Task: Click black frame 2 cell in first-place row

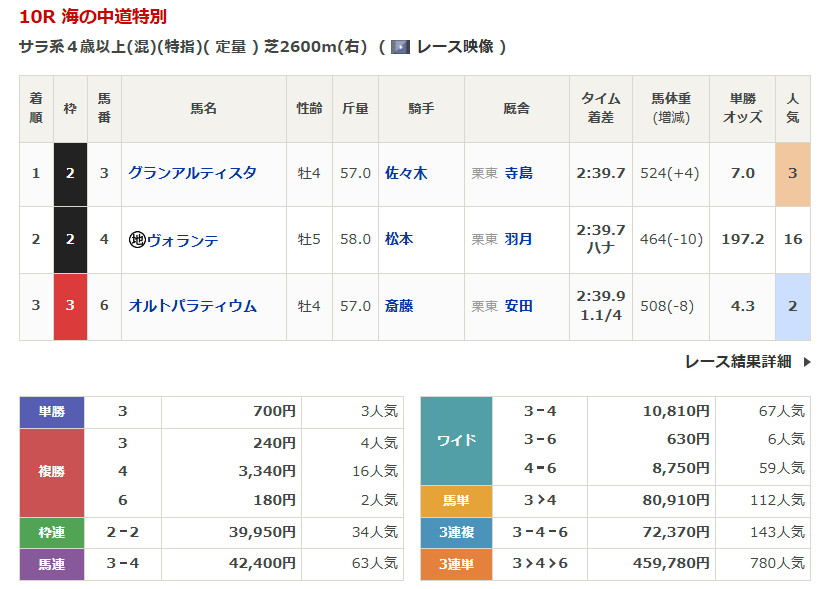Action: click(x=70, y=173)
